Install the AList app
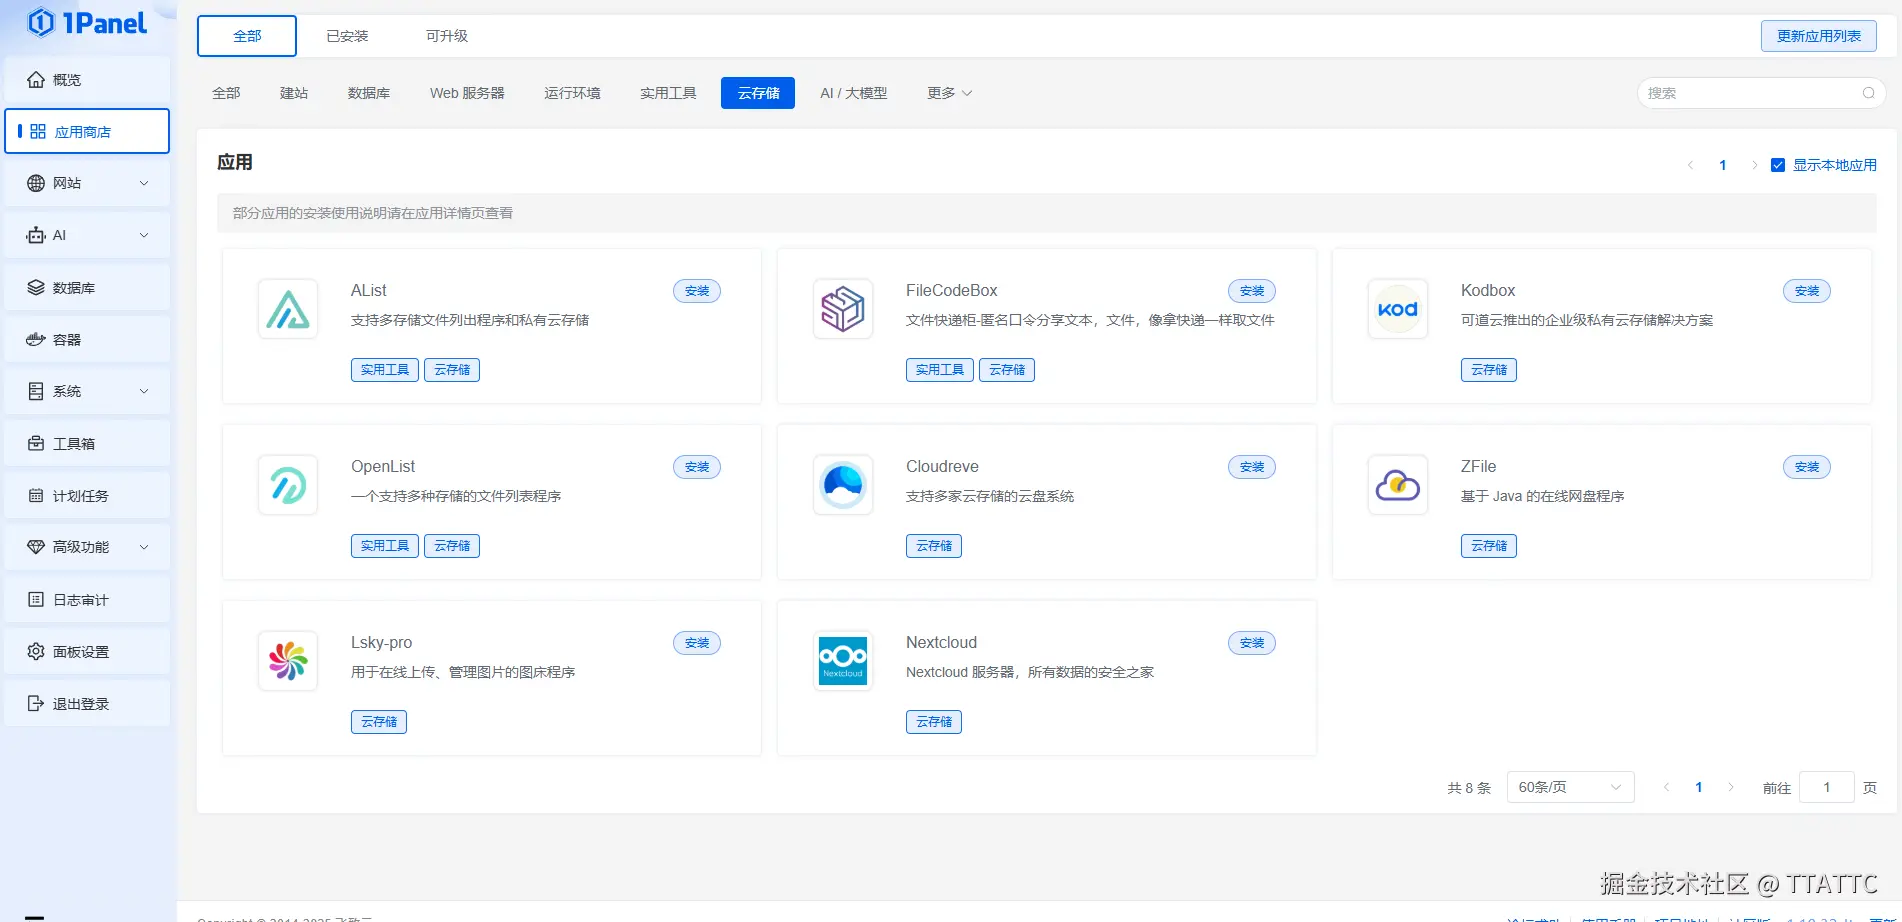Screen dimensions: 1902x922 pos(697,291)
